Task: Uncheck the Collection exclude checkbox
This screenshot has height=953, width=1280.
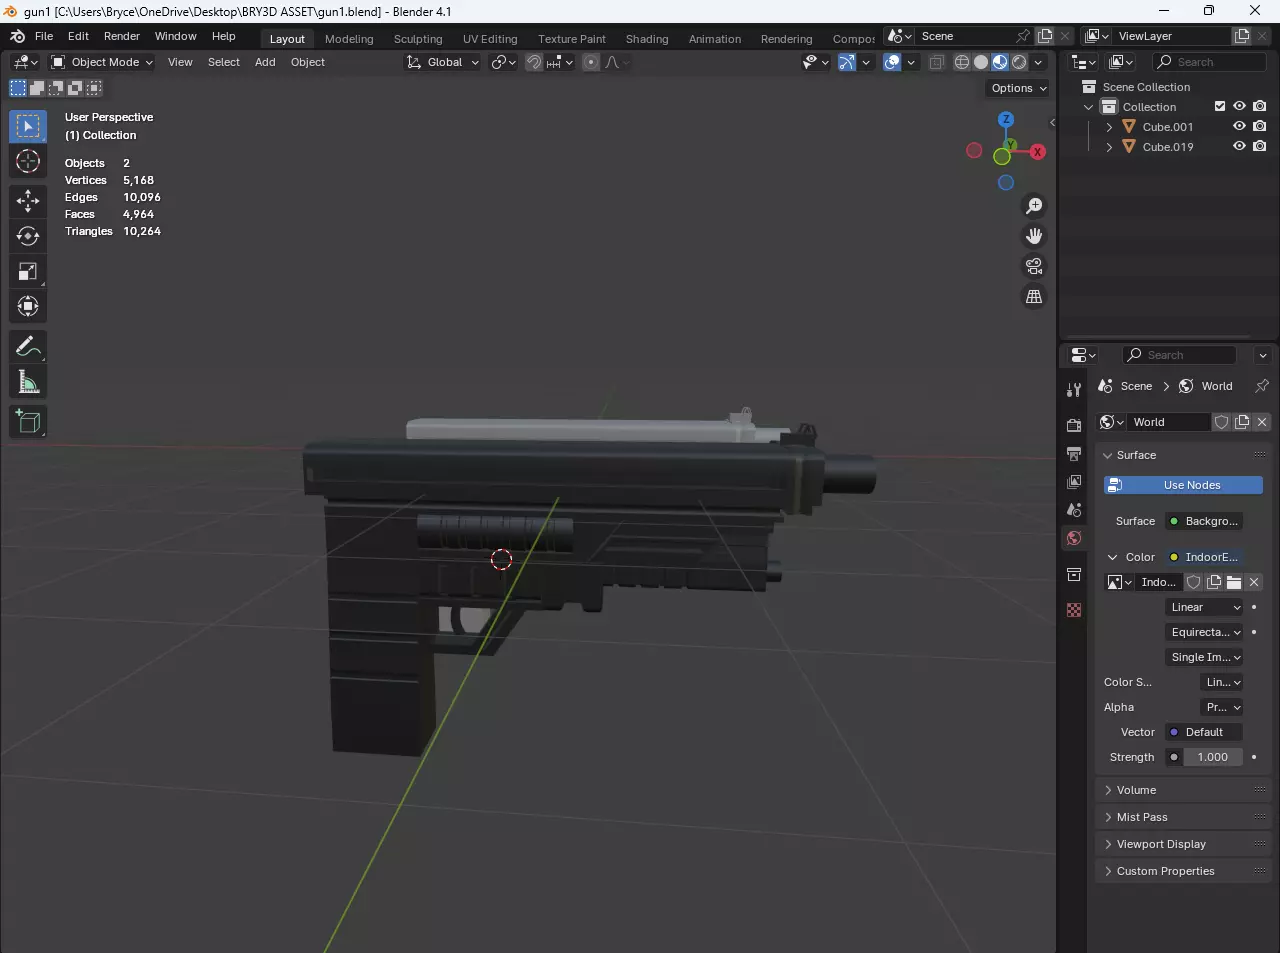Action: click(1220, 106)
